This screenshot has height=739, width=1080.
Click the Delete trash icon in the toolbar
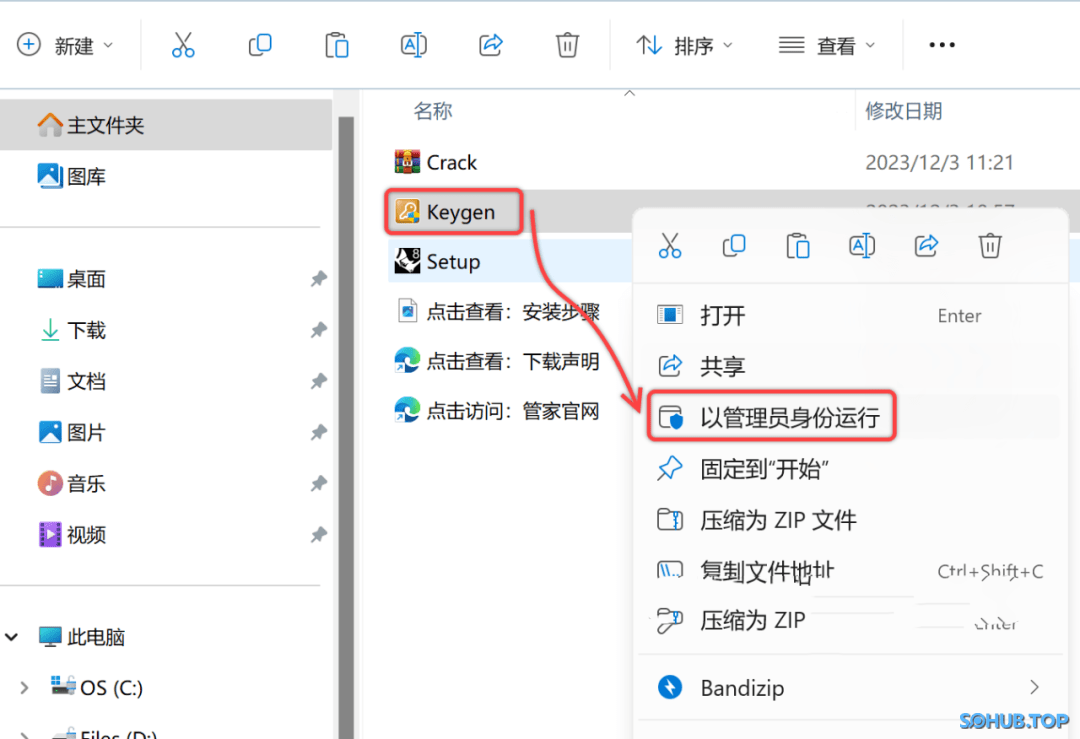coord(567,44)
